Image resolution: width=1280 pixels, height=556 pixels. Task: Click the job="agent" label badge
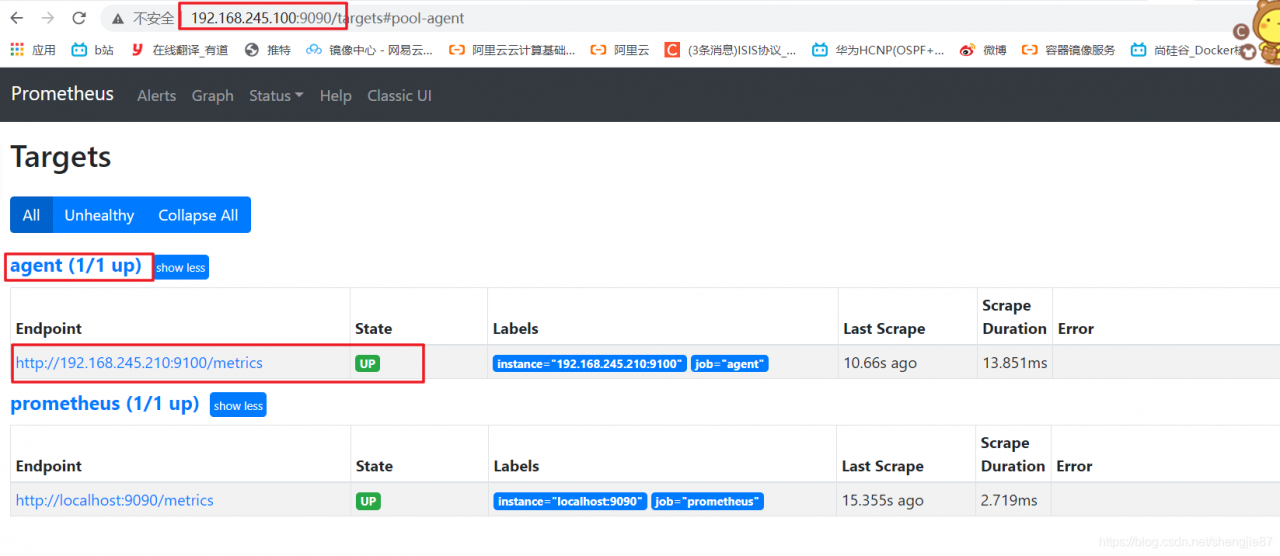(x=730, y=364)
